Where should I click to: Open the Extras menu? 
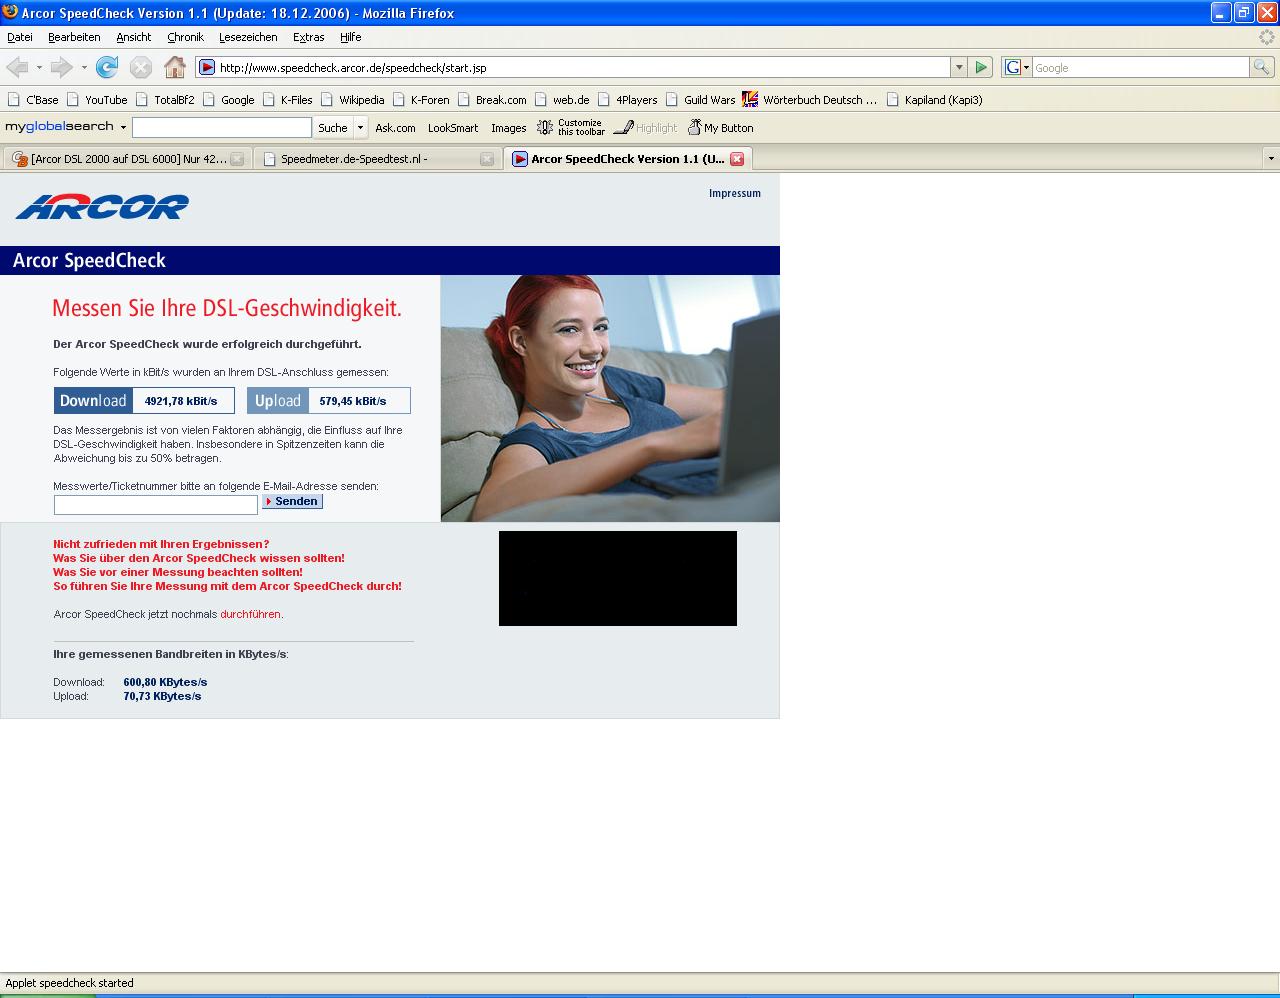(x=308, y=37)
